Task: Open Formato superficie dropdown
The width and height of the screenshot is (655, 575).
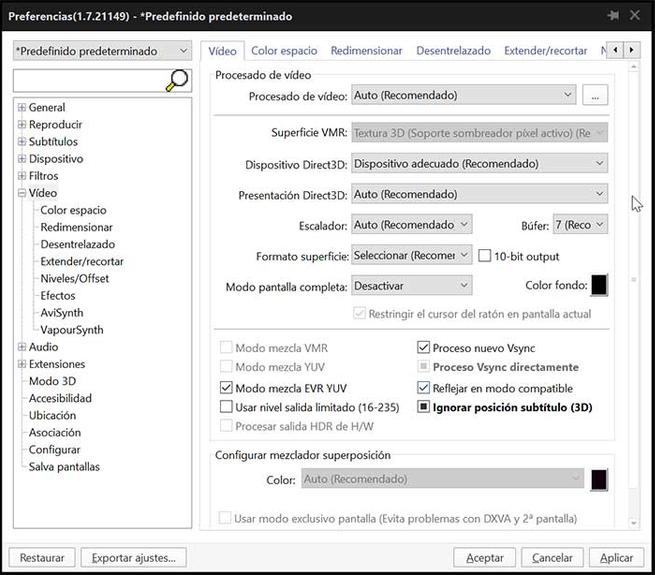Action: tap(412, 255)
